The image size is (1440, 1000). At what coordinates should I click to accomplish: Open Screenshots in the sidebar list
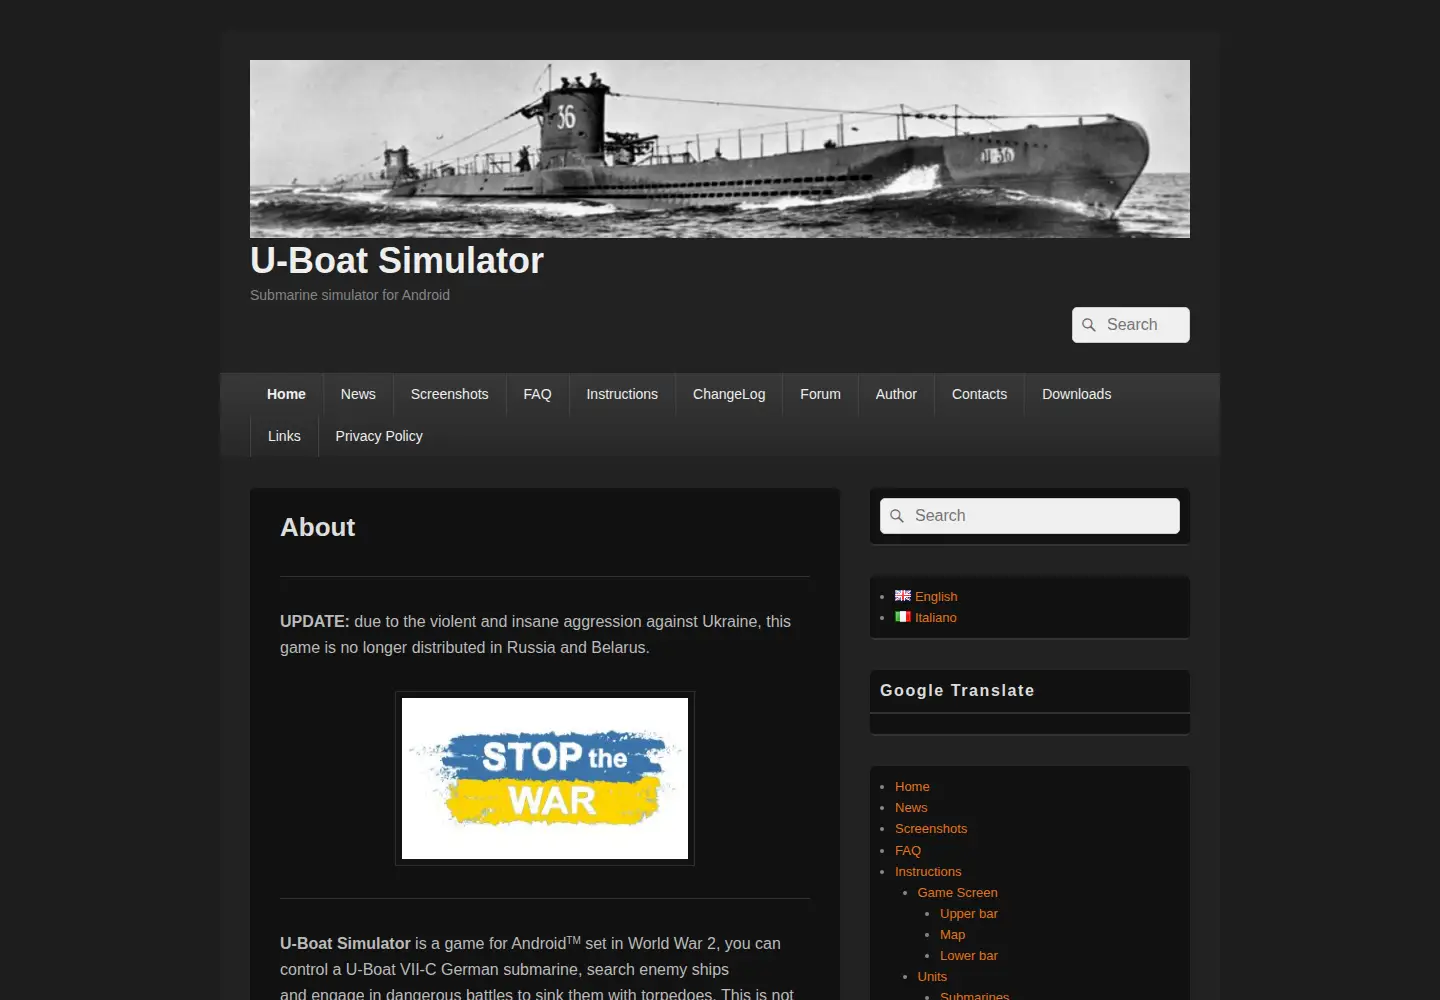(x=931, y=828)
